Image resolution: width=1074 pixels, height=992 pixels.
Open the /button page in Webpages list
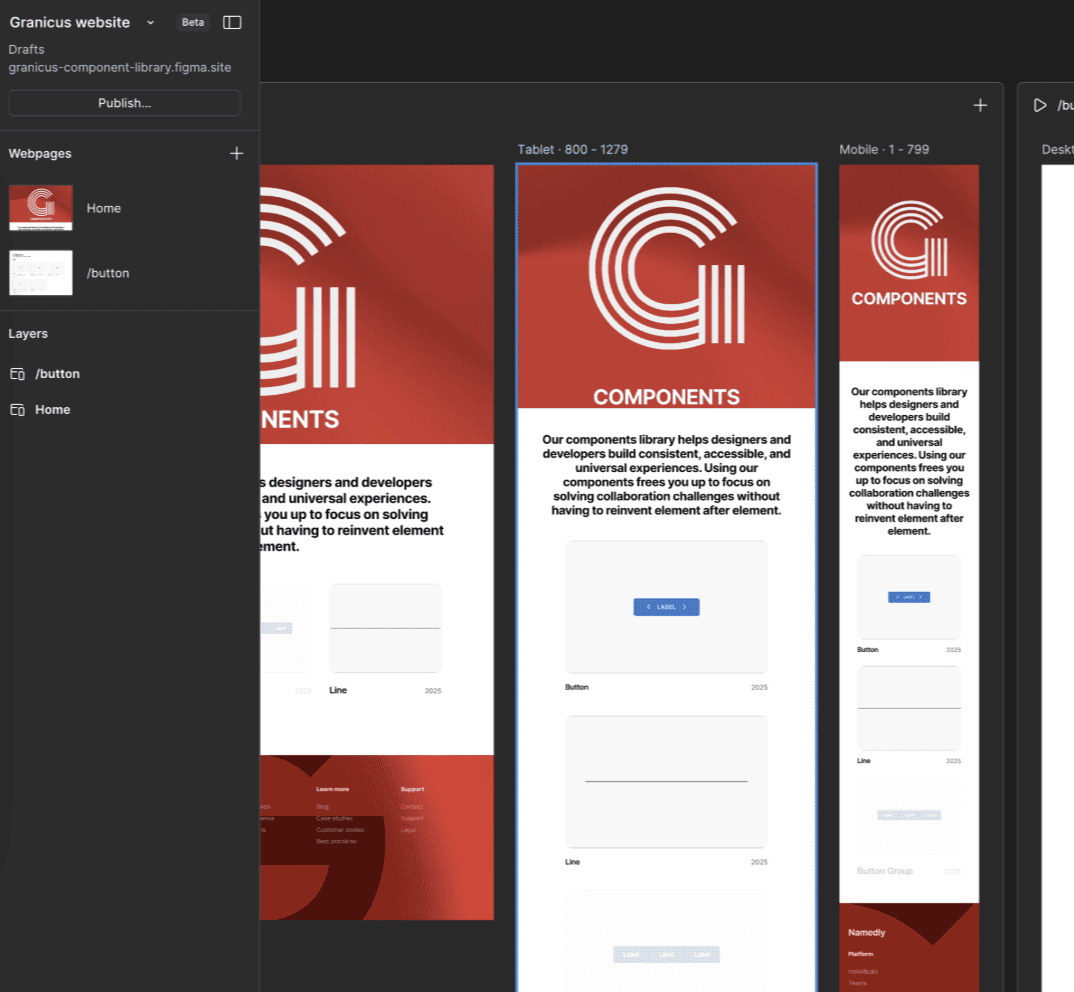108,273
